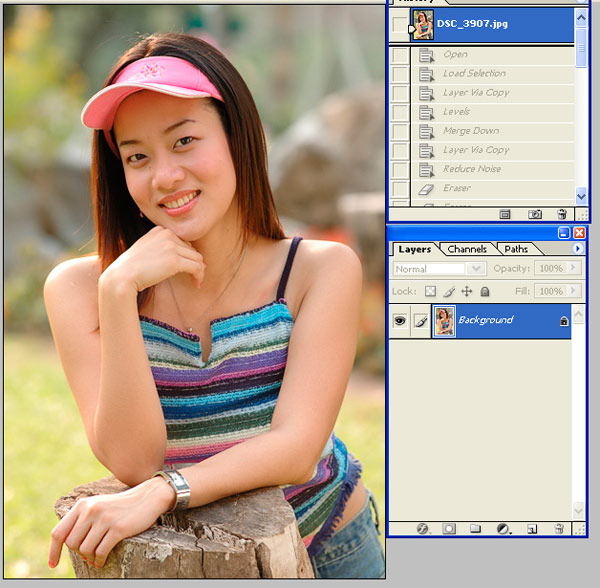Create new document from current history state
The image size is (600, 588).
[505, 215]
